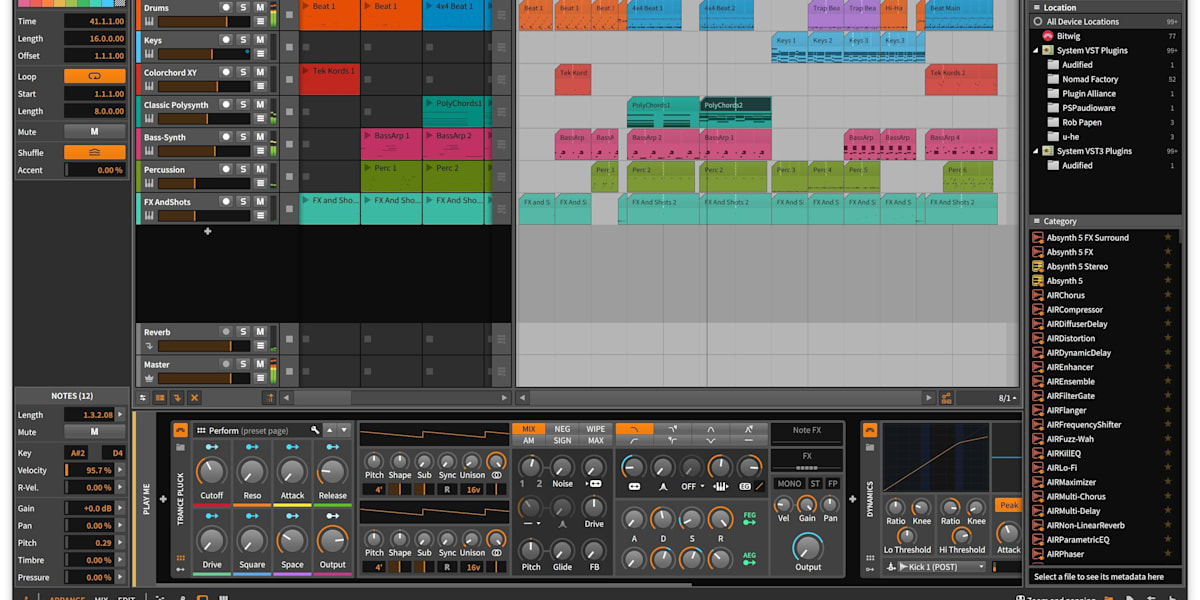The width and height of the screenshot is (1200, 600).
Task: Adjust the Drums track volume fader
Action: click(205, 21)
